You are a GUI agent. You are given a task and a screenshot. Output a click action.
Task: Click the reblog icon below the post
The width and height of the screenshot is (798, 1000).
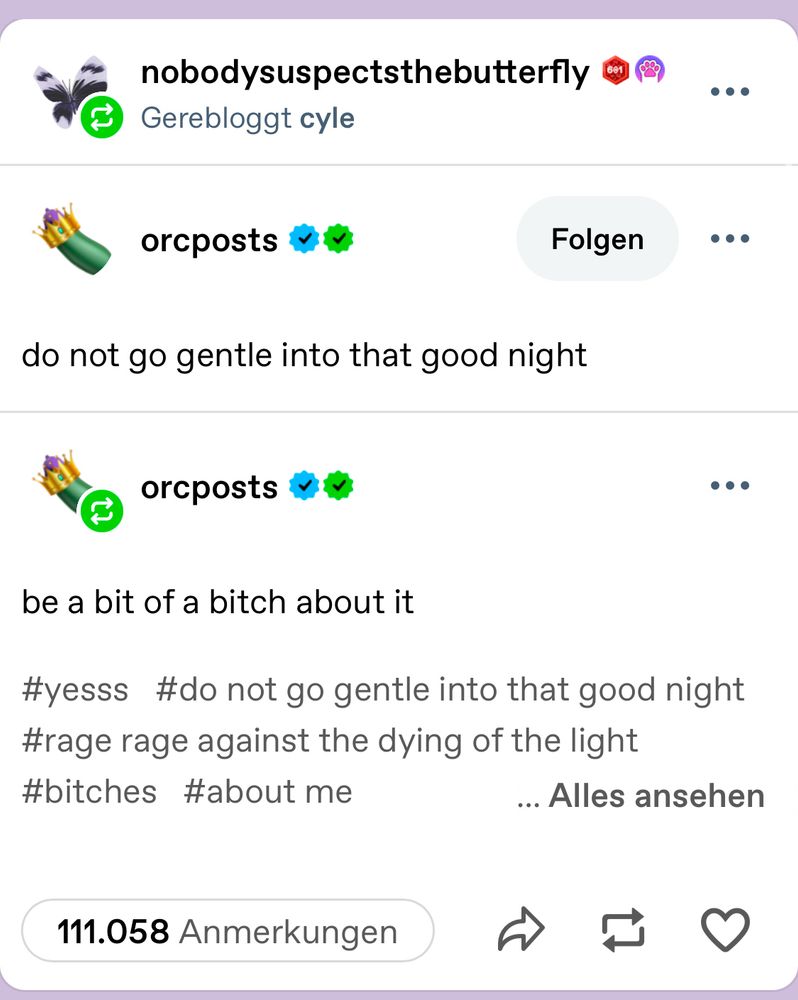(x=623, y=929)
